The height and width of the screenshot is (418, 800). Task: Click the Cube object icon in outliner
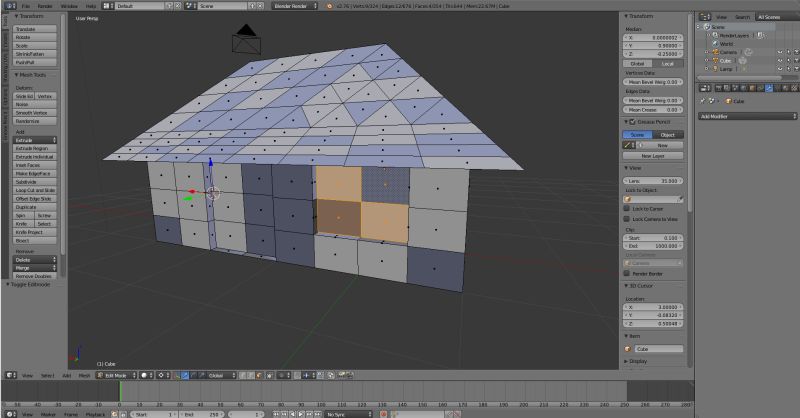click(715, 60)
